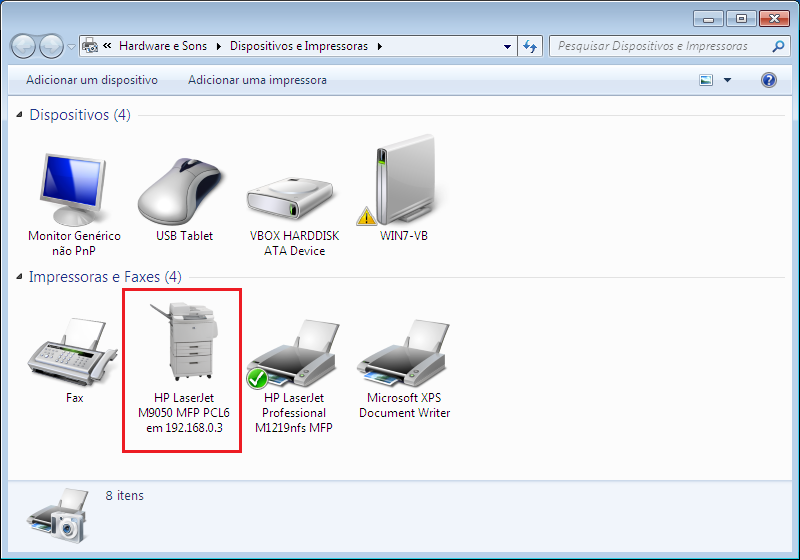Viewport: 800px width, 560px height.
Task: Select the Fax machine icon
Action: click(x=72, y=351)
